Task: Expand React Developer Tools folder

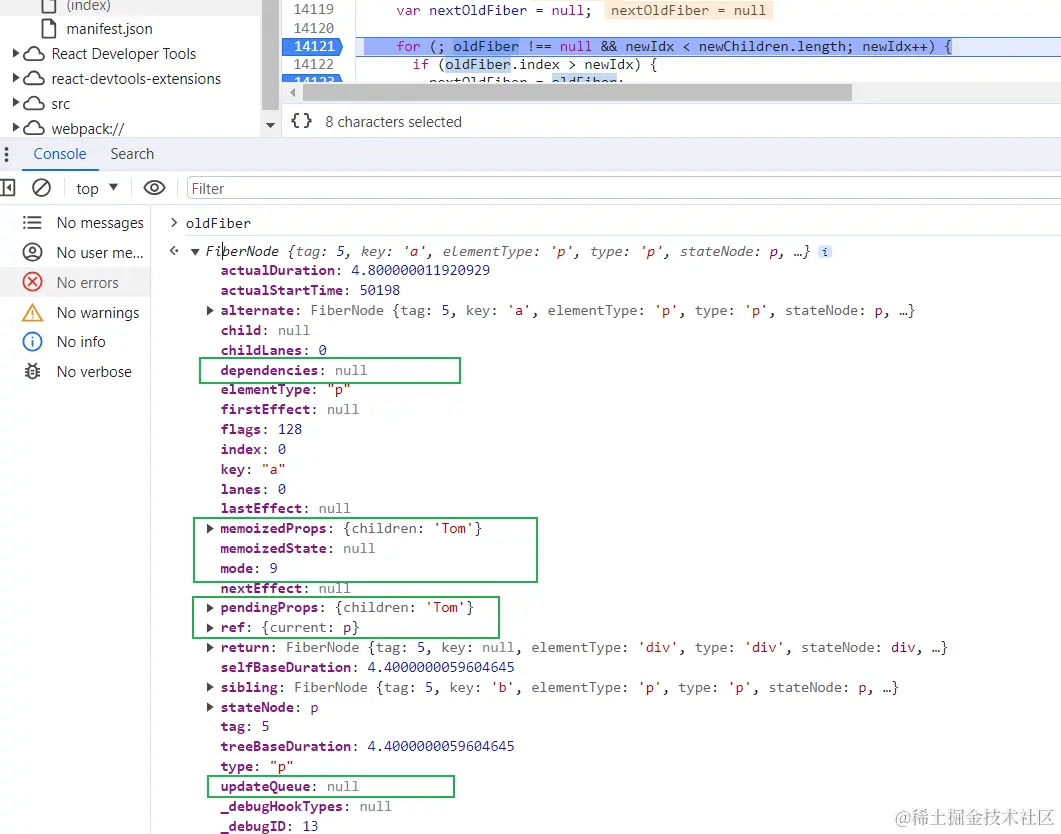Action: 16,53
